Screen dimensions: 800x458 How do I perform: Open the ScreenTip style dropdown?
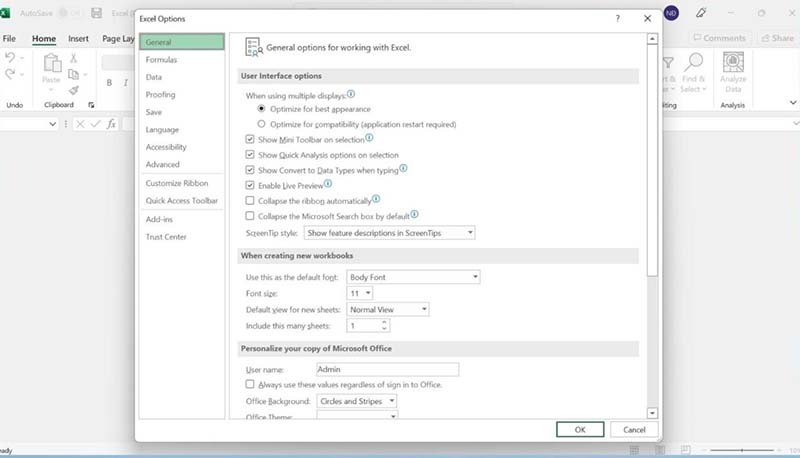point(389,233)
